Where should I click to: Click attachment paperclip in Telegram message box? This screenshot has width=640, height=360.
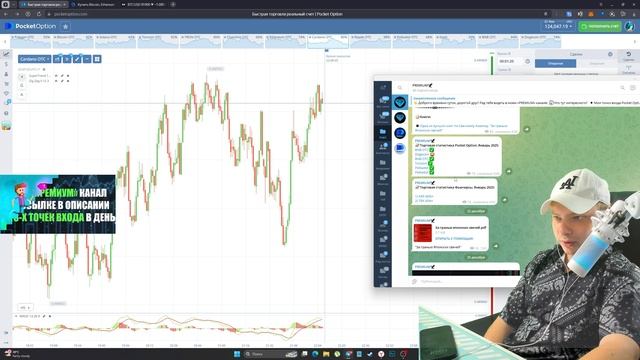pos(415,281)
